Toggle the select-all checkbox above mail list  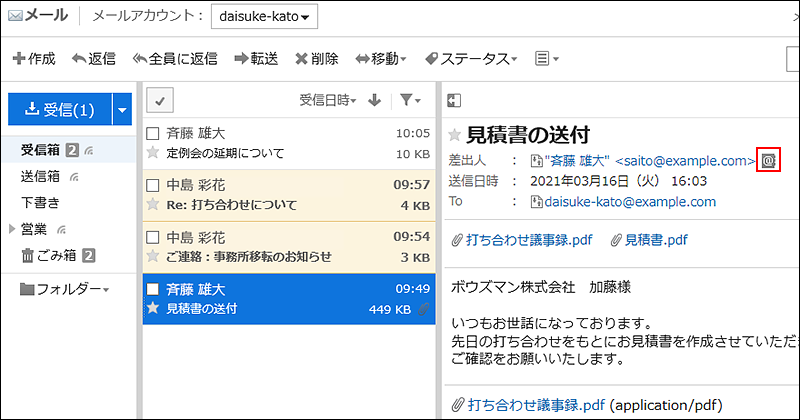pyautogui.click(x=160, y=100)
